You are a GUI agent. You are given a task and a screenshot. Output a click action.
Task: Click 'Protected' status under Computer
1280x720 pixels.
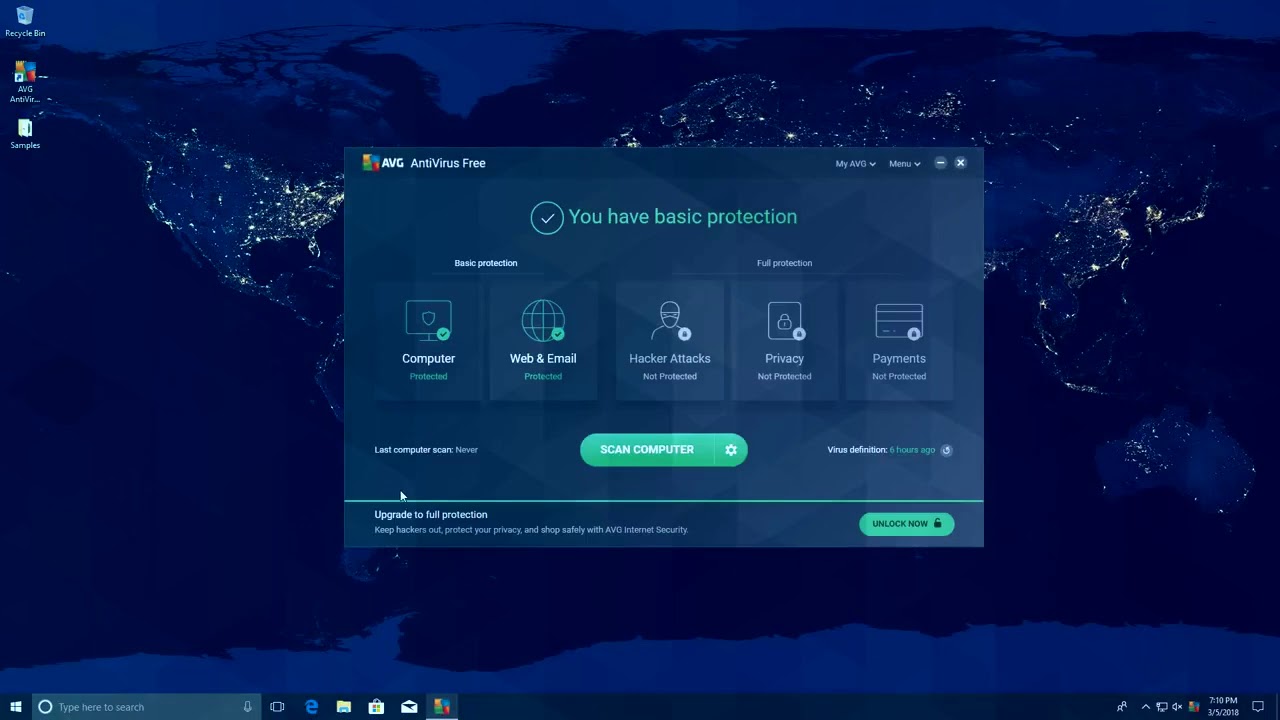428,377
